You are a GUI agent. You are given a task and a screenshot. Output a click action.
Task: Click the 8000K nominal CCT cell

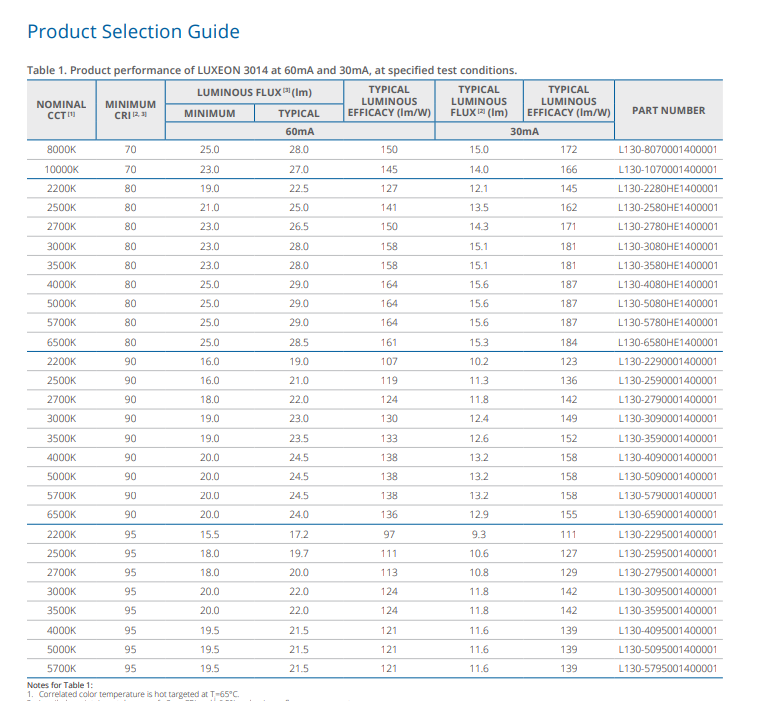pos(62,150)
